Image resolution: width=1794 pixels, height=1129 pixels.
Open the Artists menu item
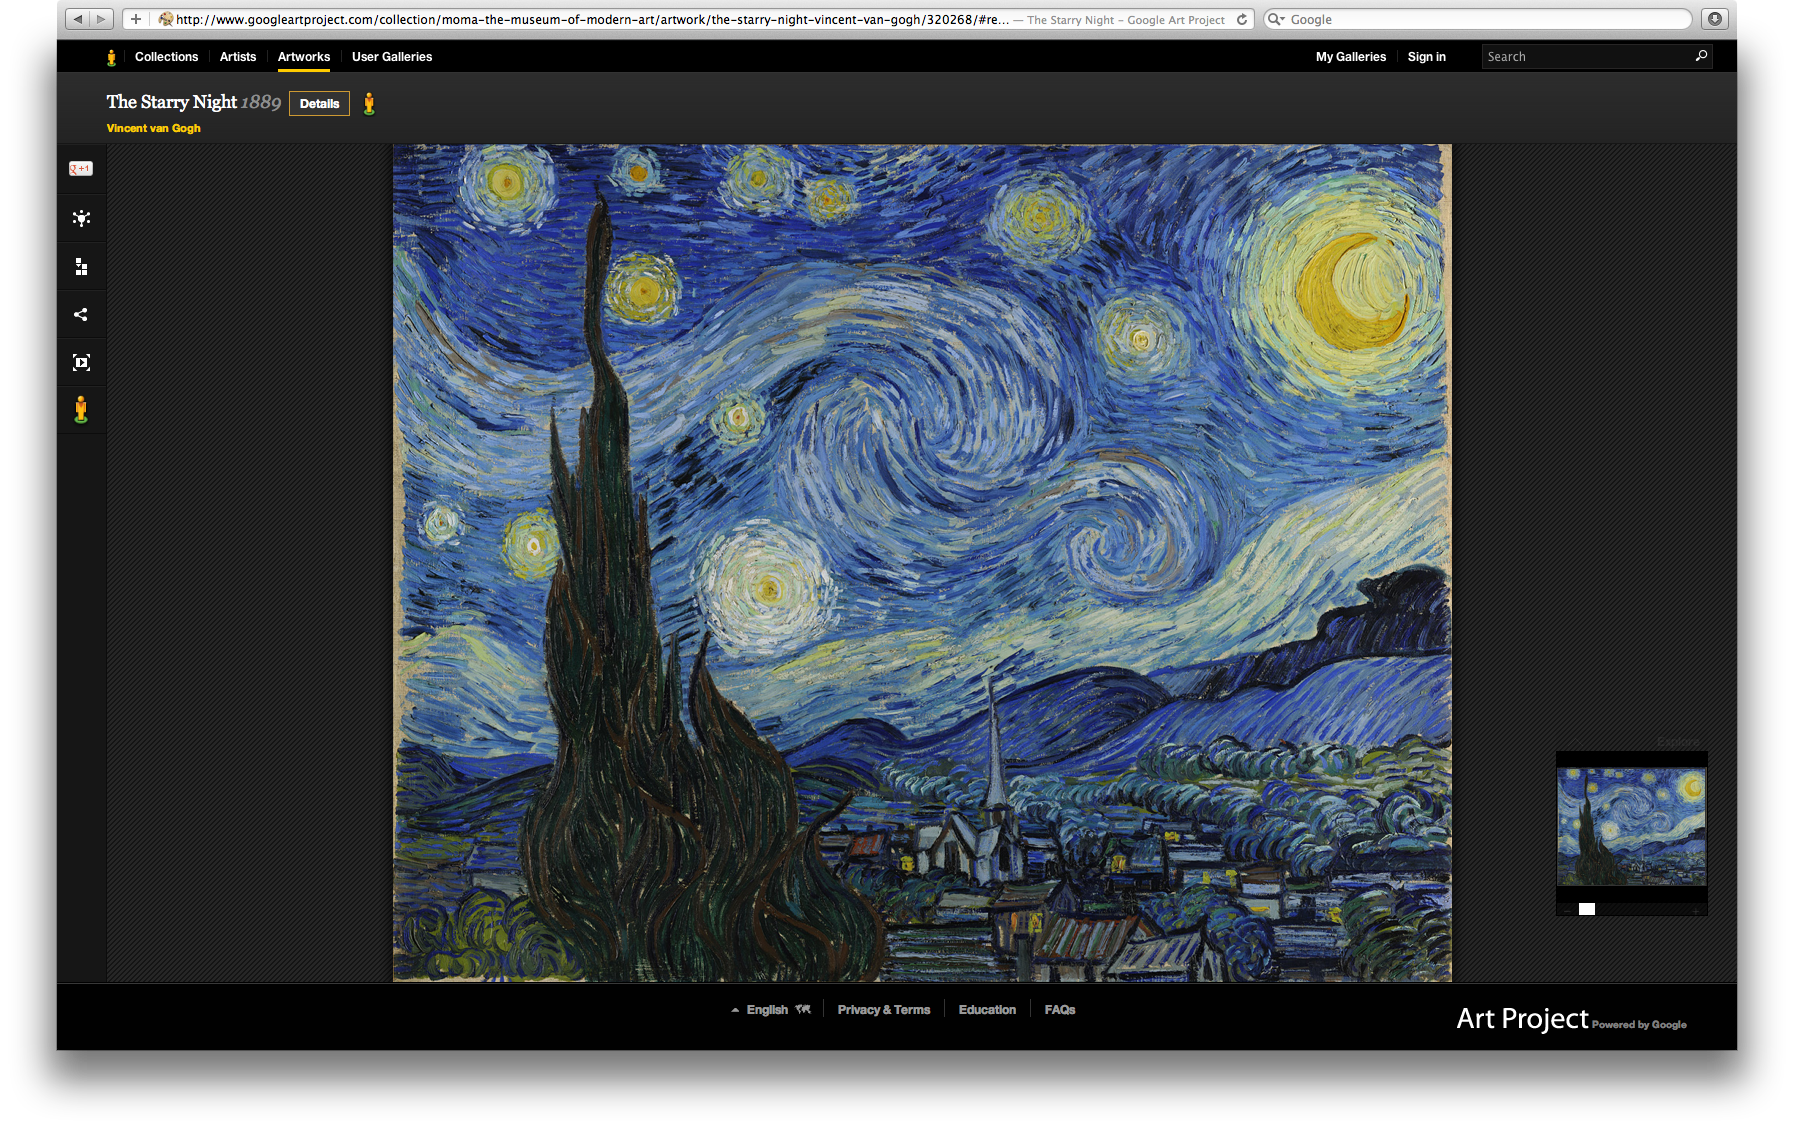pyautogui.click(x=237, y=57)
